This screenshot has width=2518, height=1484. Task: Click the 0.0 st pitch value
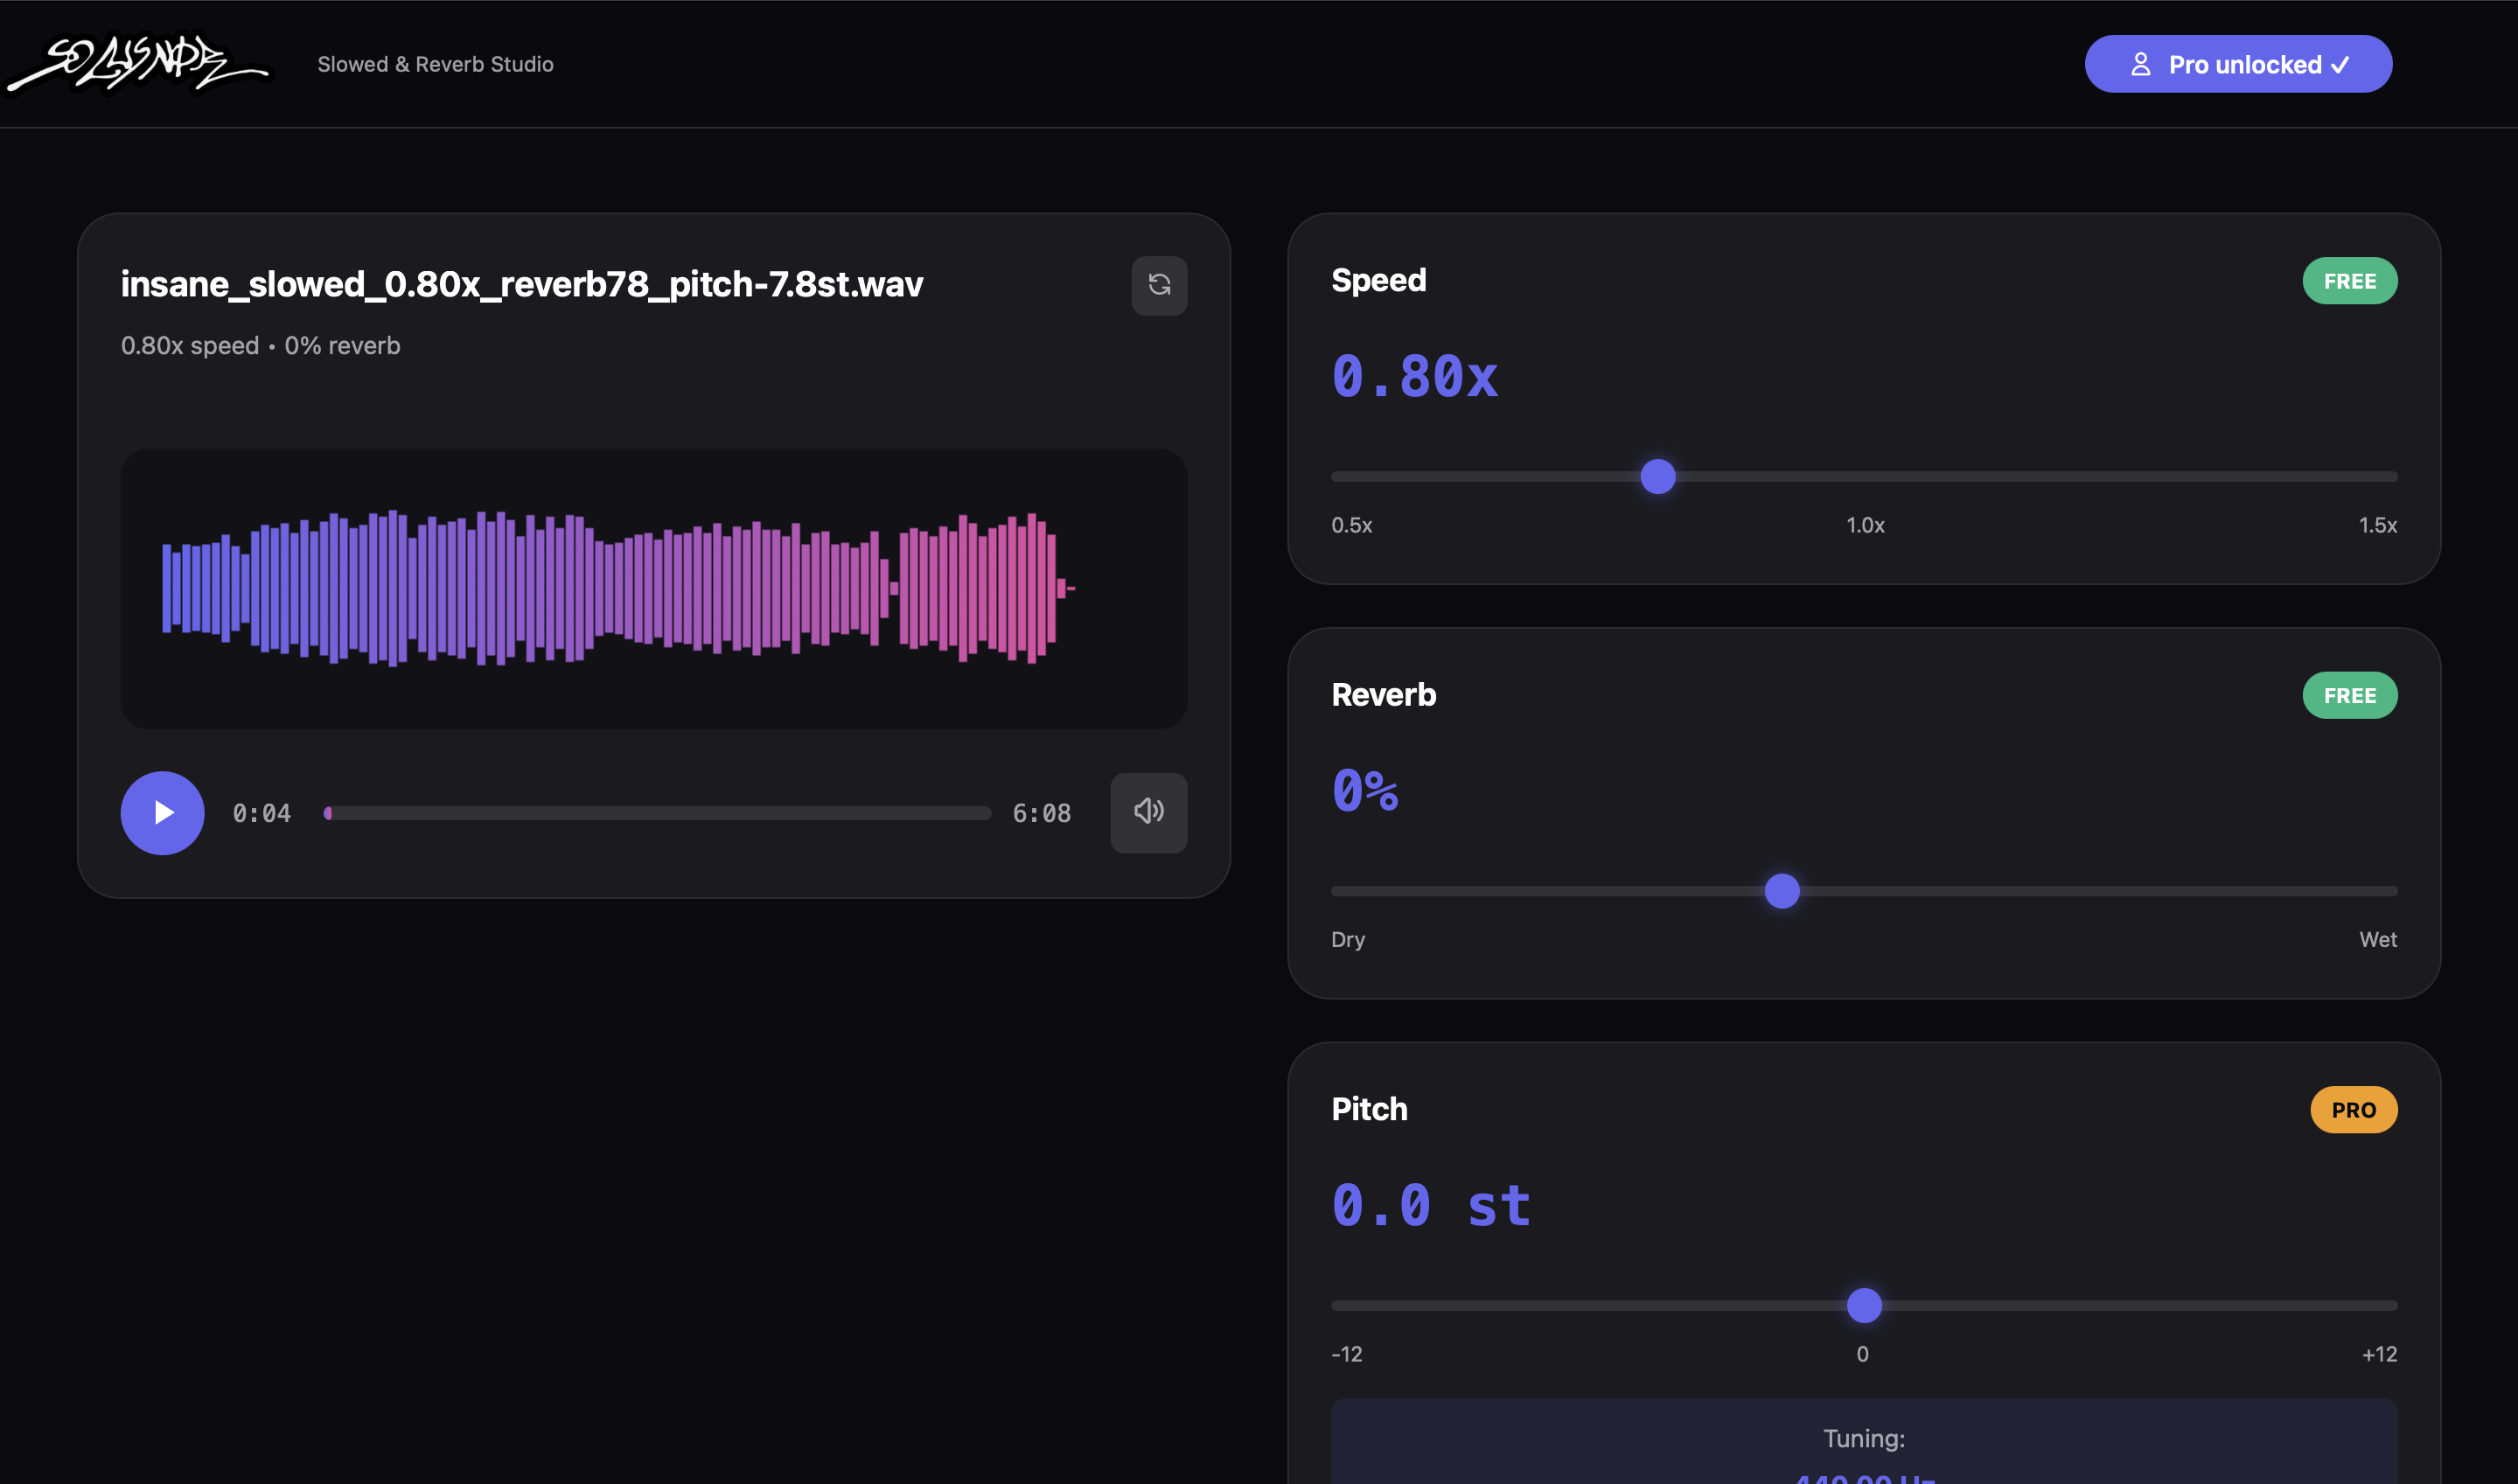pos(1431,1204)
